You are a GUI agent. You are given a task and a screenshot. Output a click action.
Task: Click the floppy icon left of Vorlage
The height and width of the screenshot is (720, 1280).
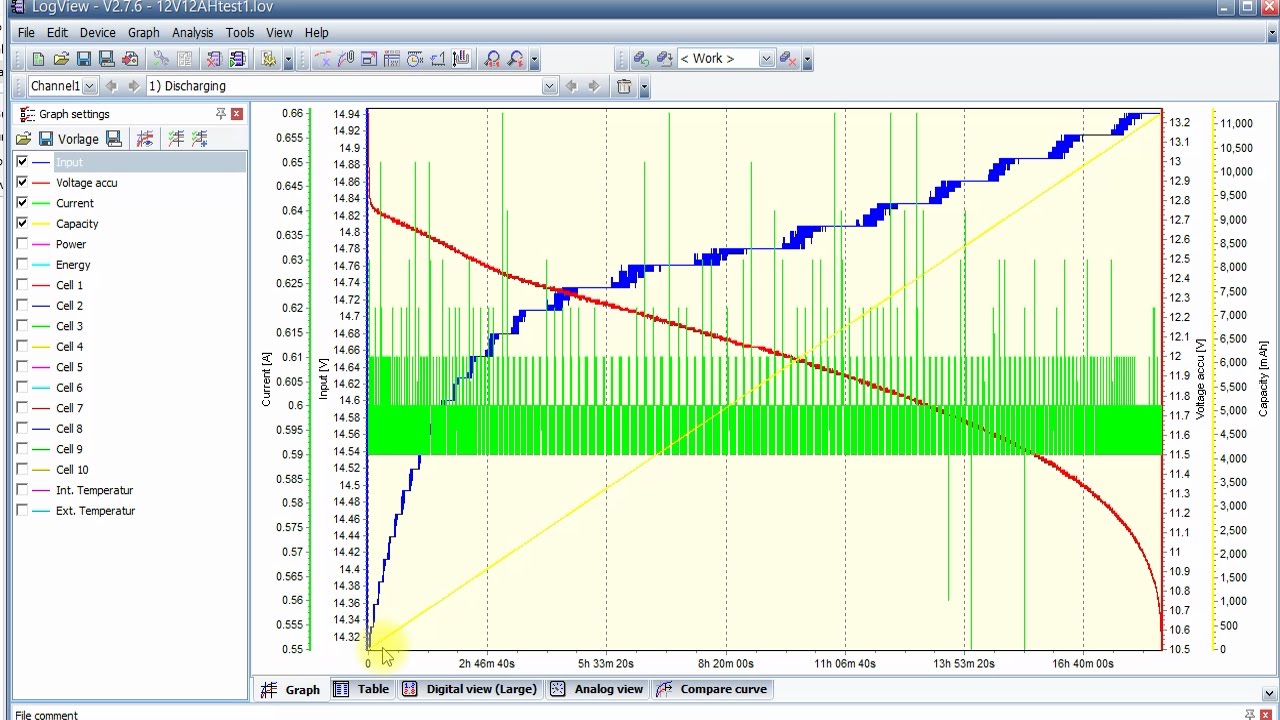coord(45,139)
